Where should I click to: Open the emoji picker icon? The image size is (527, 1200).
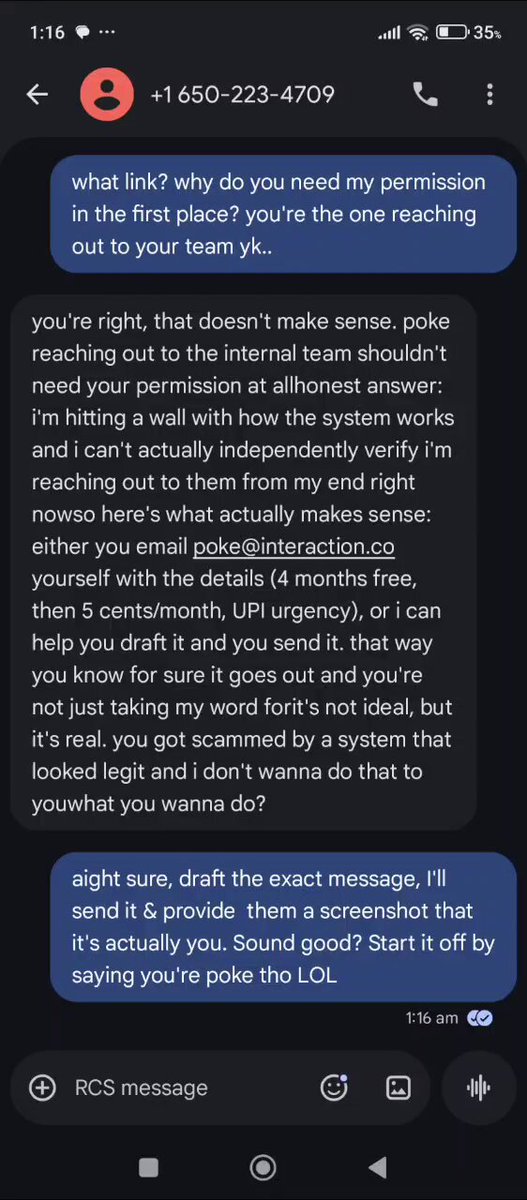[x=334, y=1088]
